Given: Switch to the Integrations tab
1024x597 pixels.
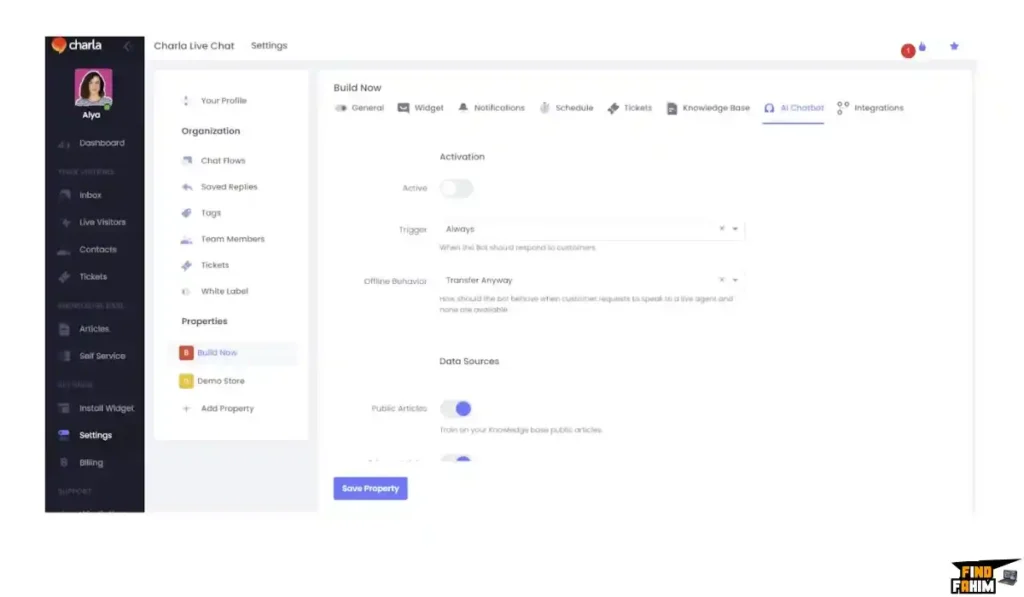Looking at the screenshot, I should 877,108.
